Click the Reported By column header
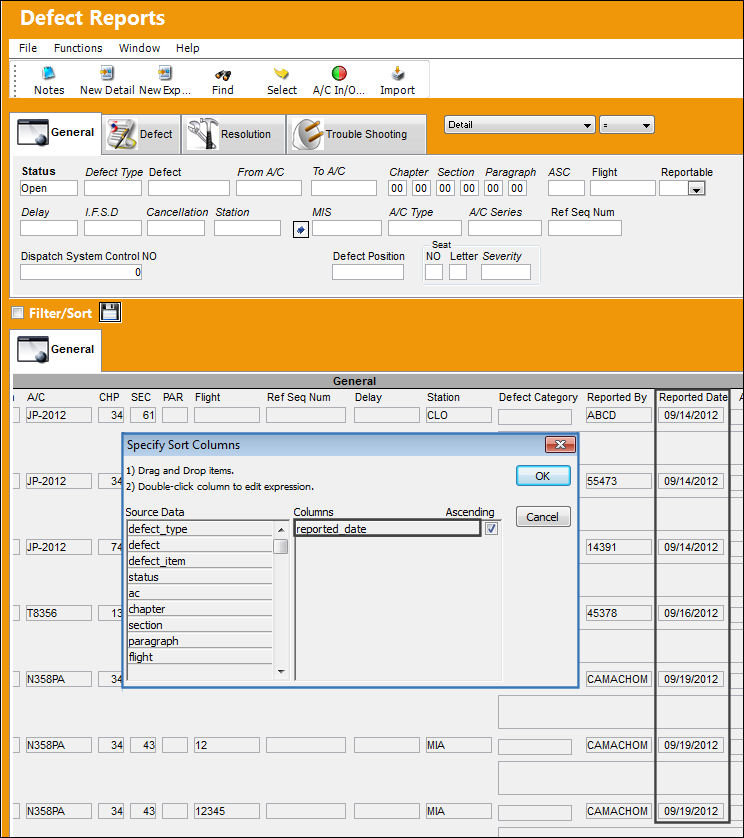 617,398
